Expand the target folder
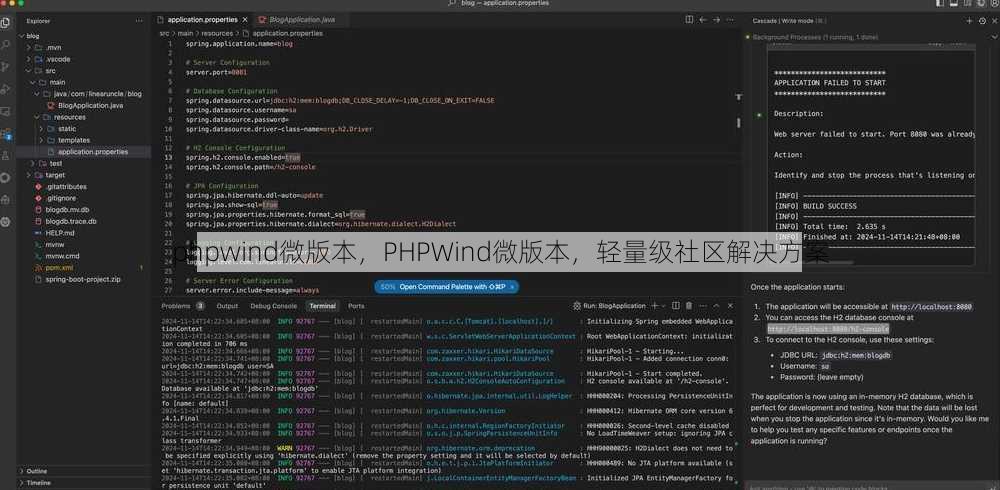 (x=28, y=175)
